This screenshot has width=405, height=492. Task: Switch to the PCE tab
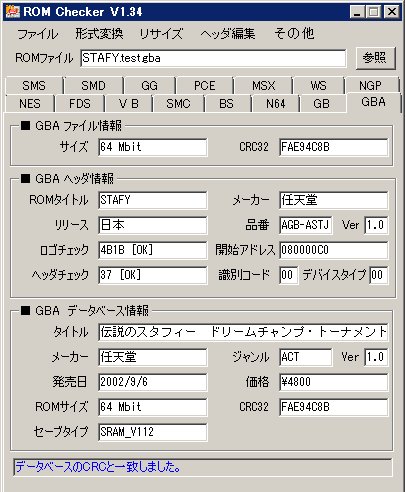coord(205,86)
